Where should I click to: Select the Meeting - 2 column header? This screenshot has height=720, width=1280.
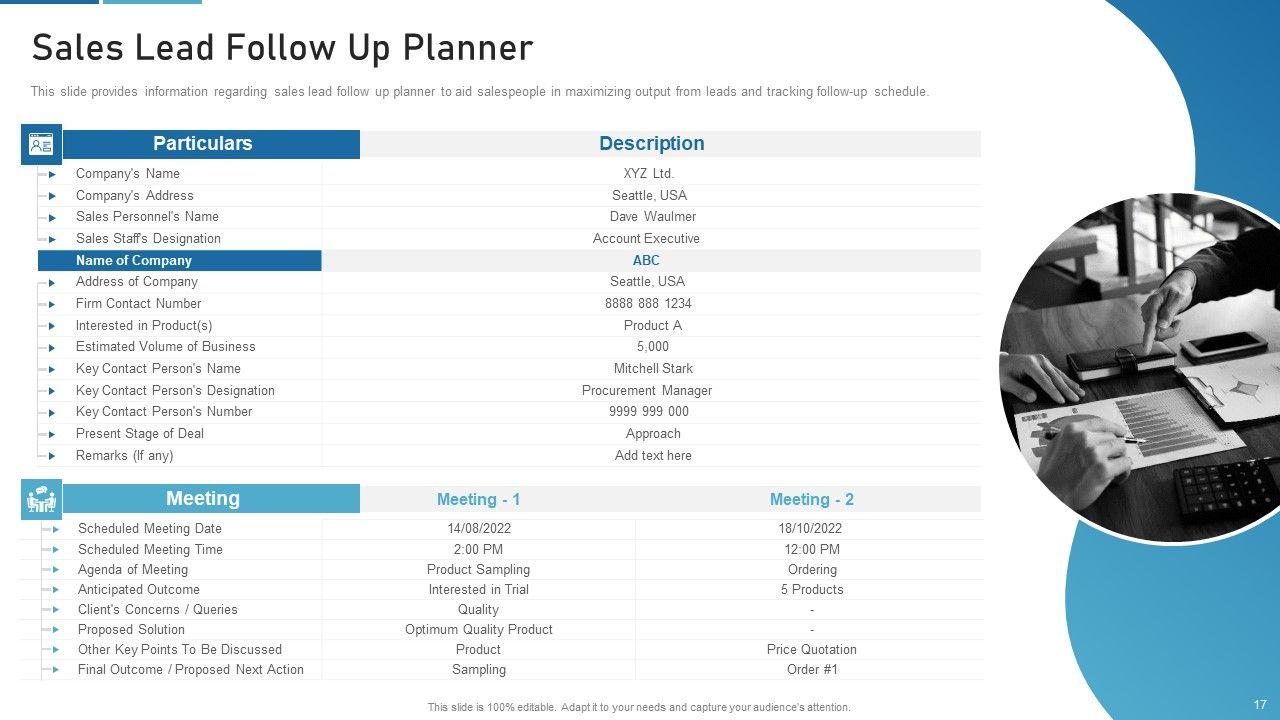click(811, 499)
